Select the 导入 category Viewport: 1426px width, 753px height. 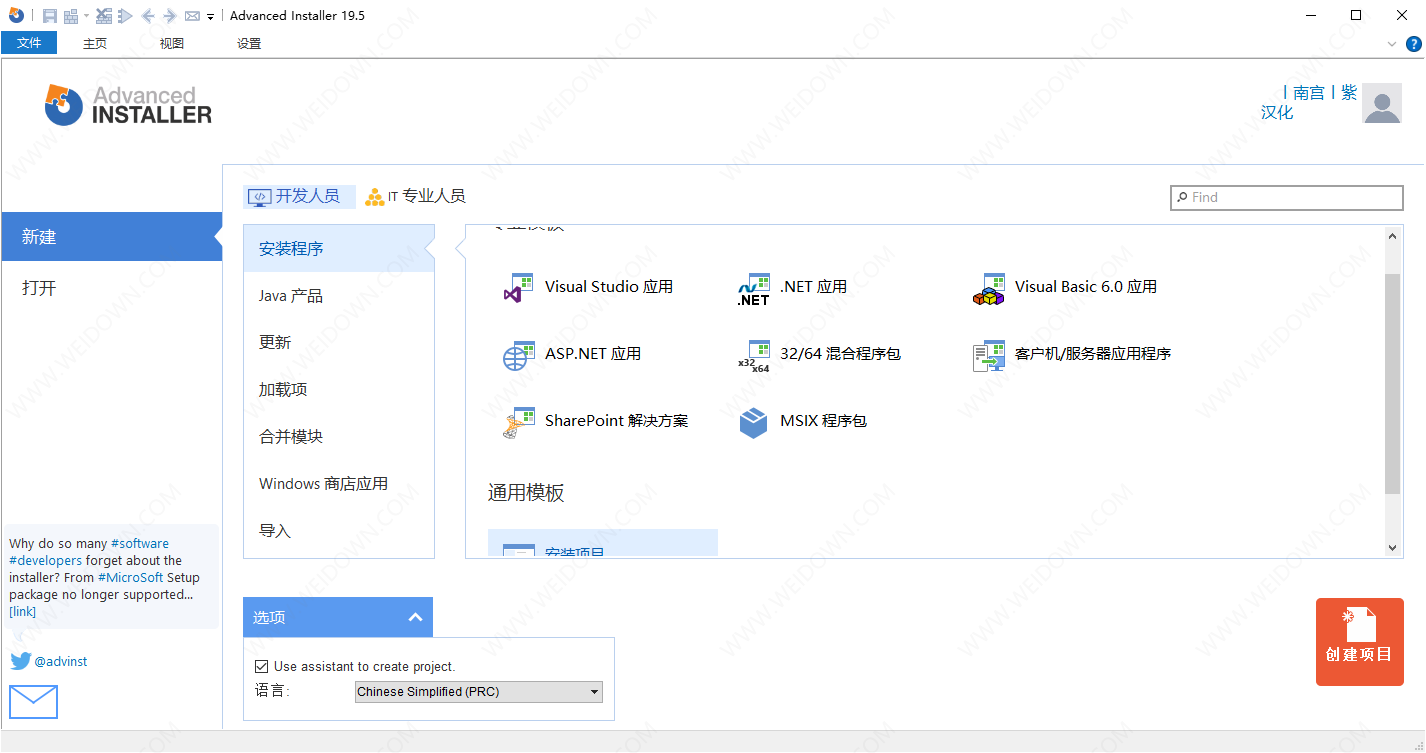339,530
